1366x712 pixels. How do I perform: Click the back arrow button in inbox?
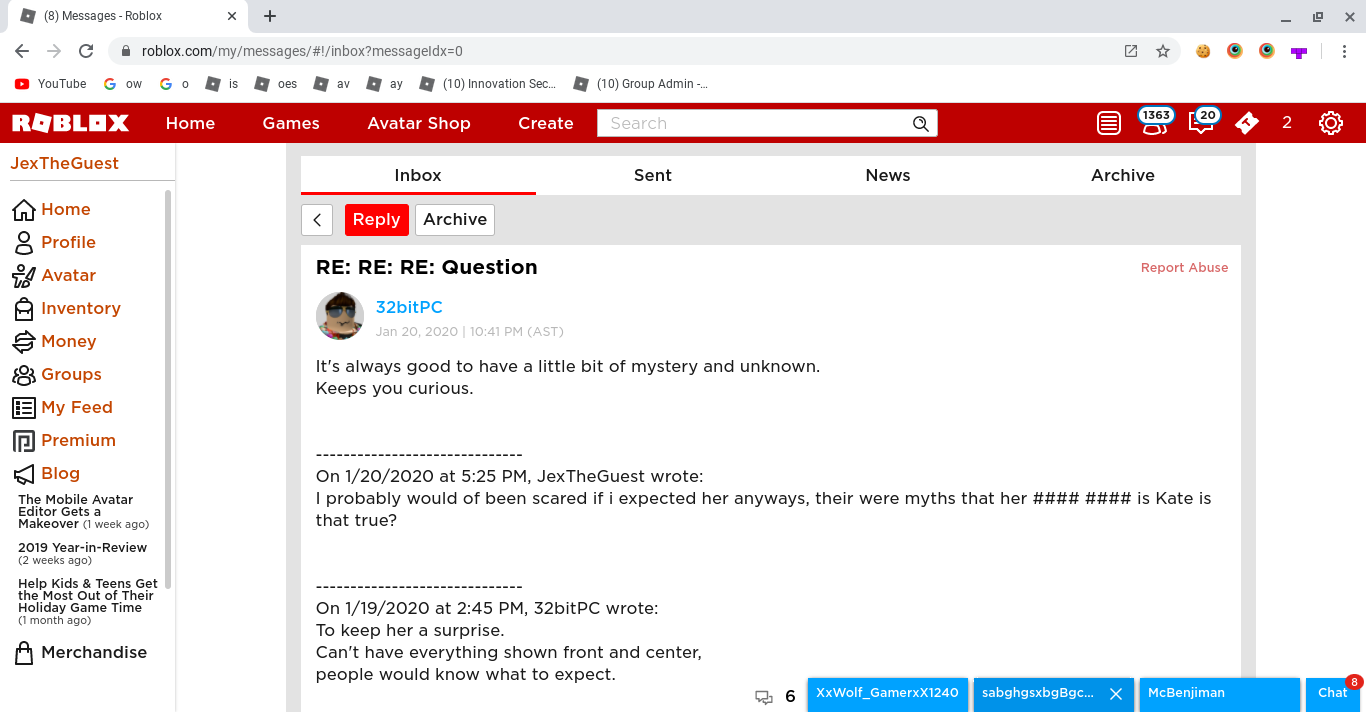tap(317, 220)
